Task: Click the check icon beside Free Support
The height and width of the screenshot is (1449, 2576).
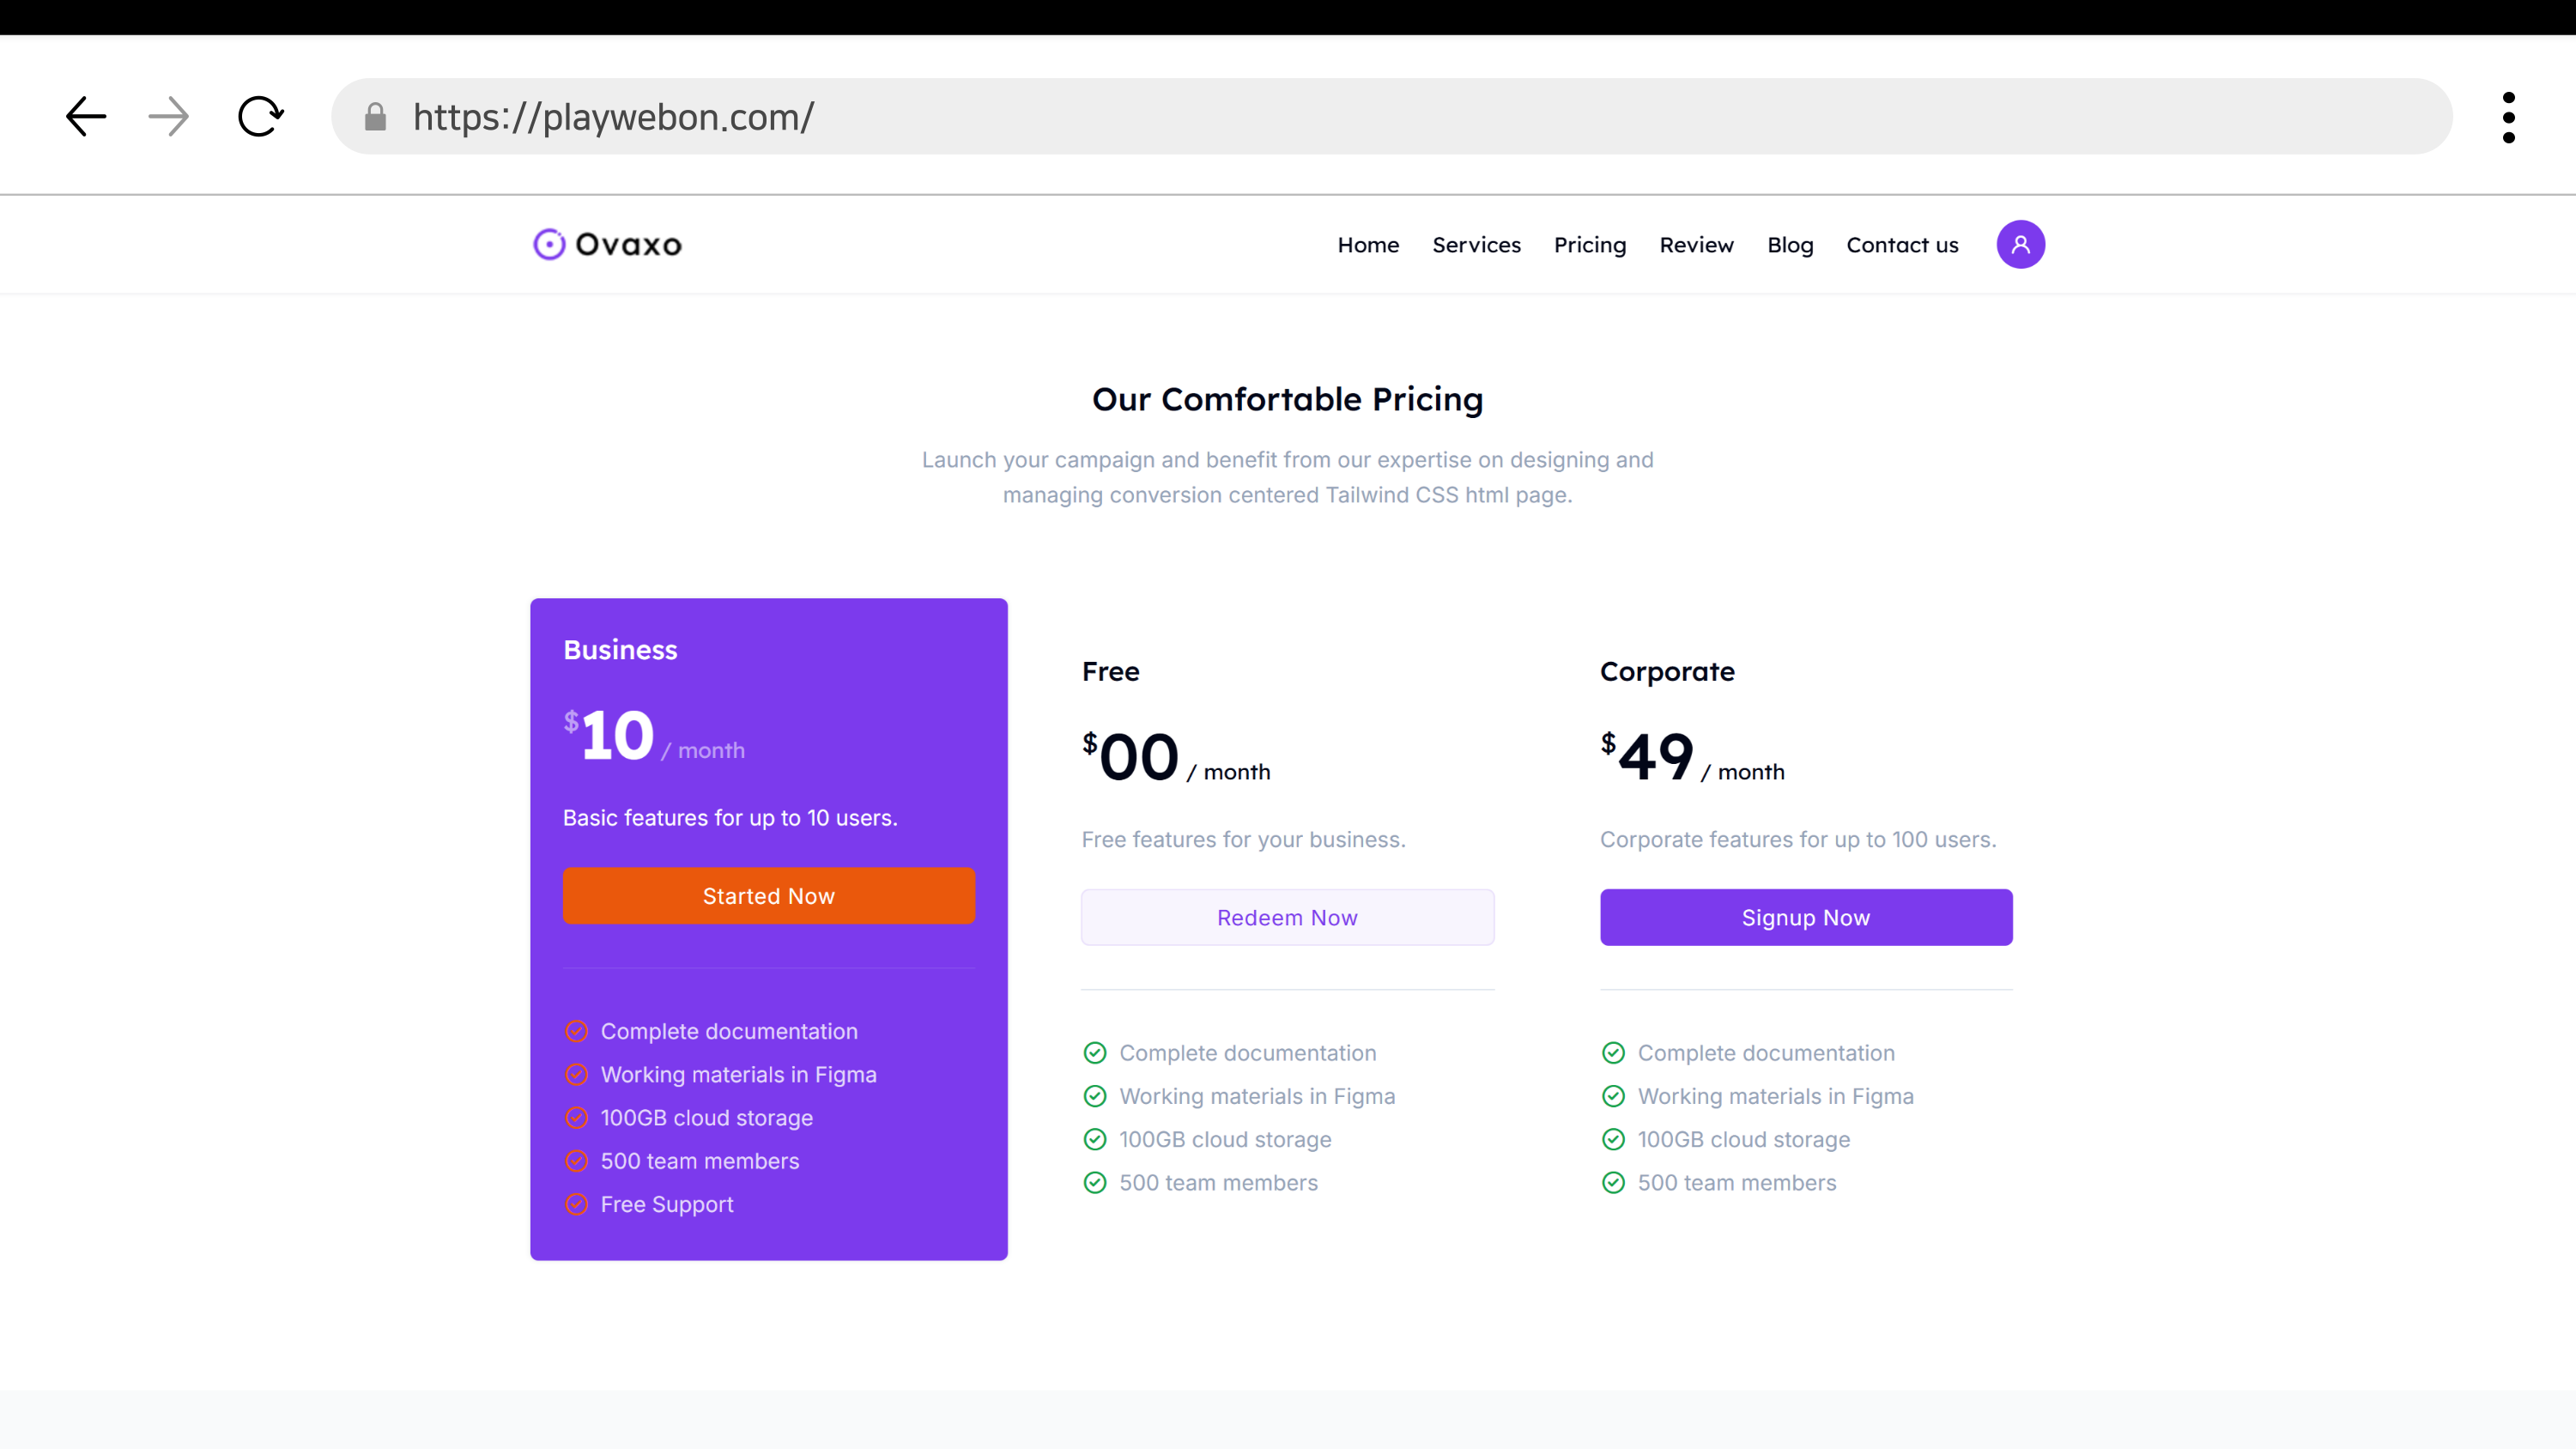Action: pos(576,1204)
